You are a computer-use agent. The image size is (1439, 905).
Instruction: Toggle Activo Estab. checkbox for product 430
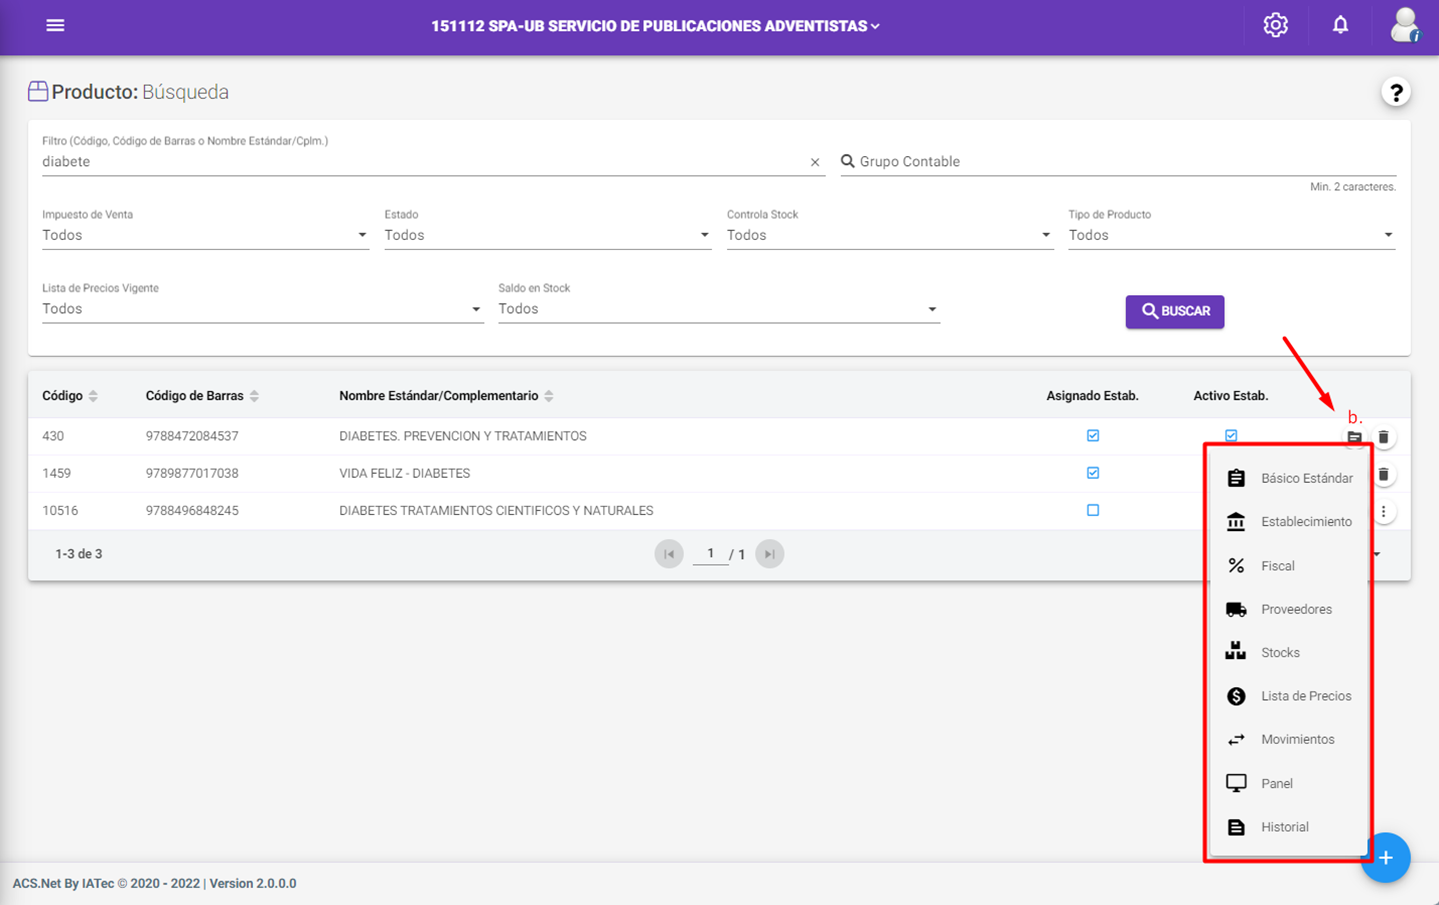pos(1231,436)
